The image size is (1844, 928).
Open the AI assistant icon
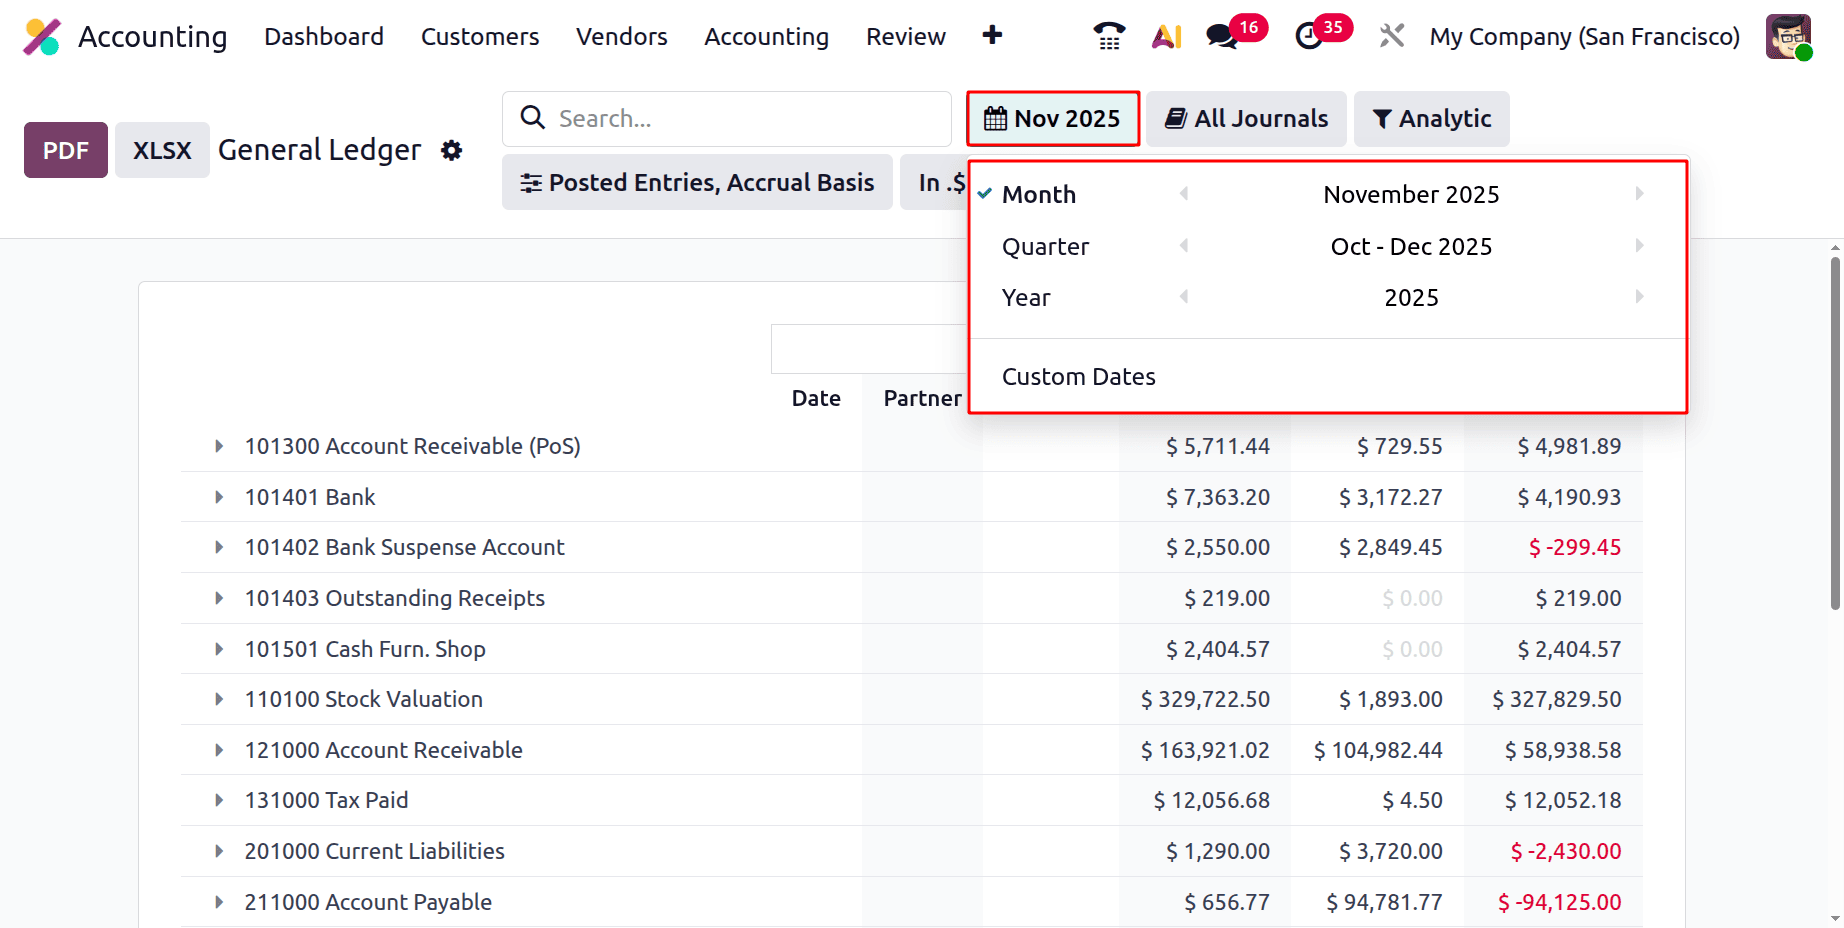coord(1166,37)
